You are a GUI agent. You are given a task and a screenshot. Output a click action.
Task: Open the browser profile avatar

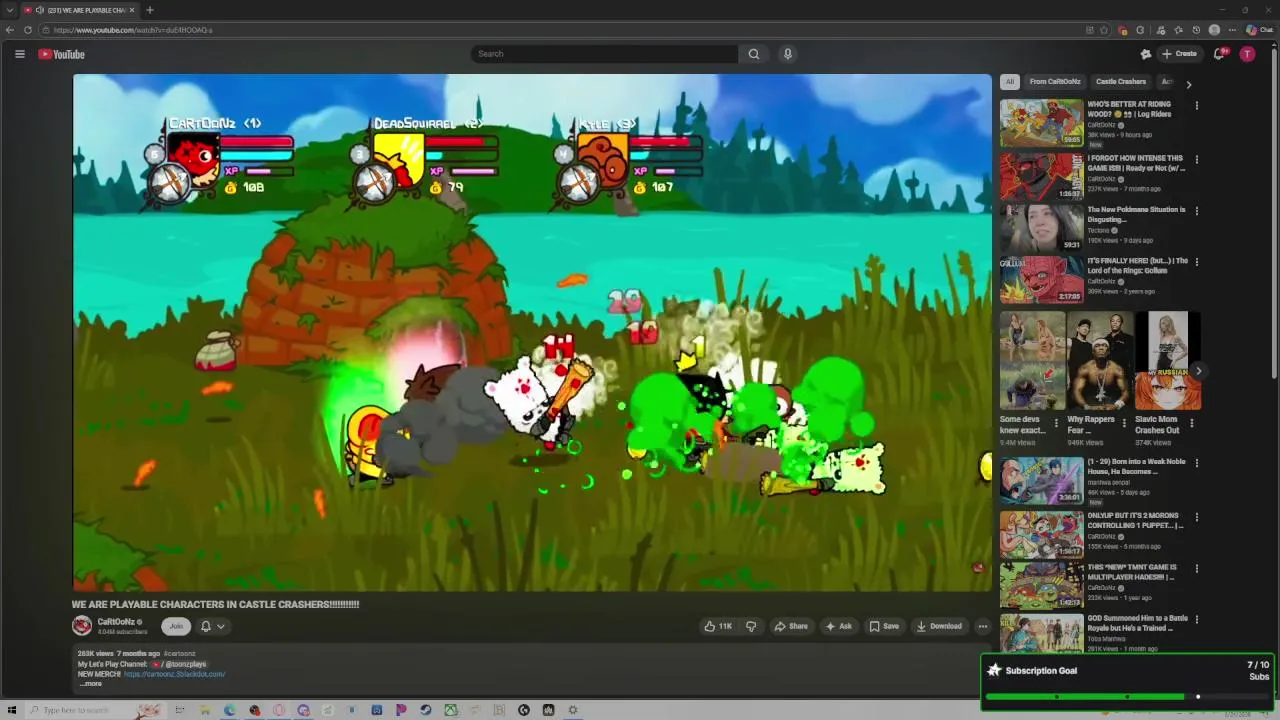pos(1215,30)
